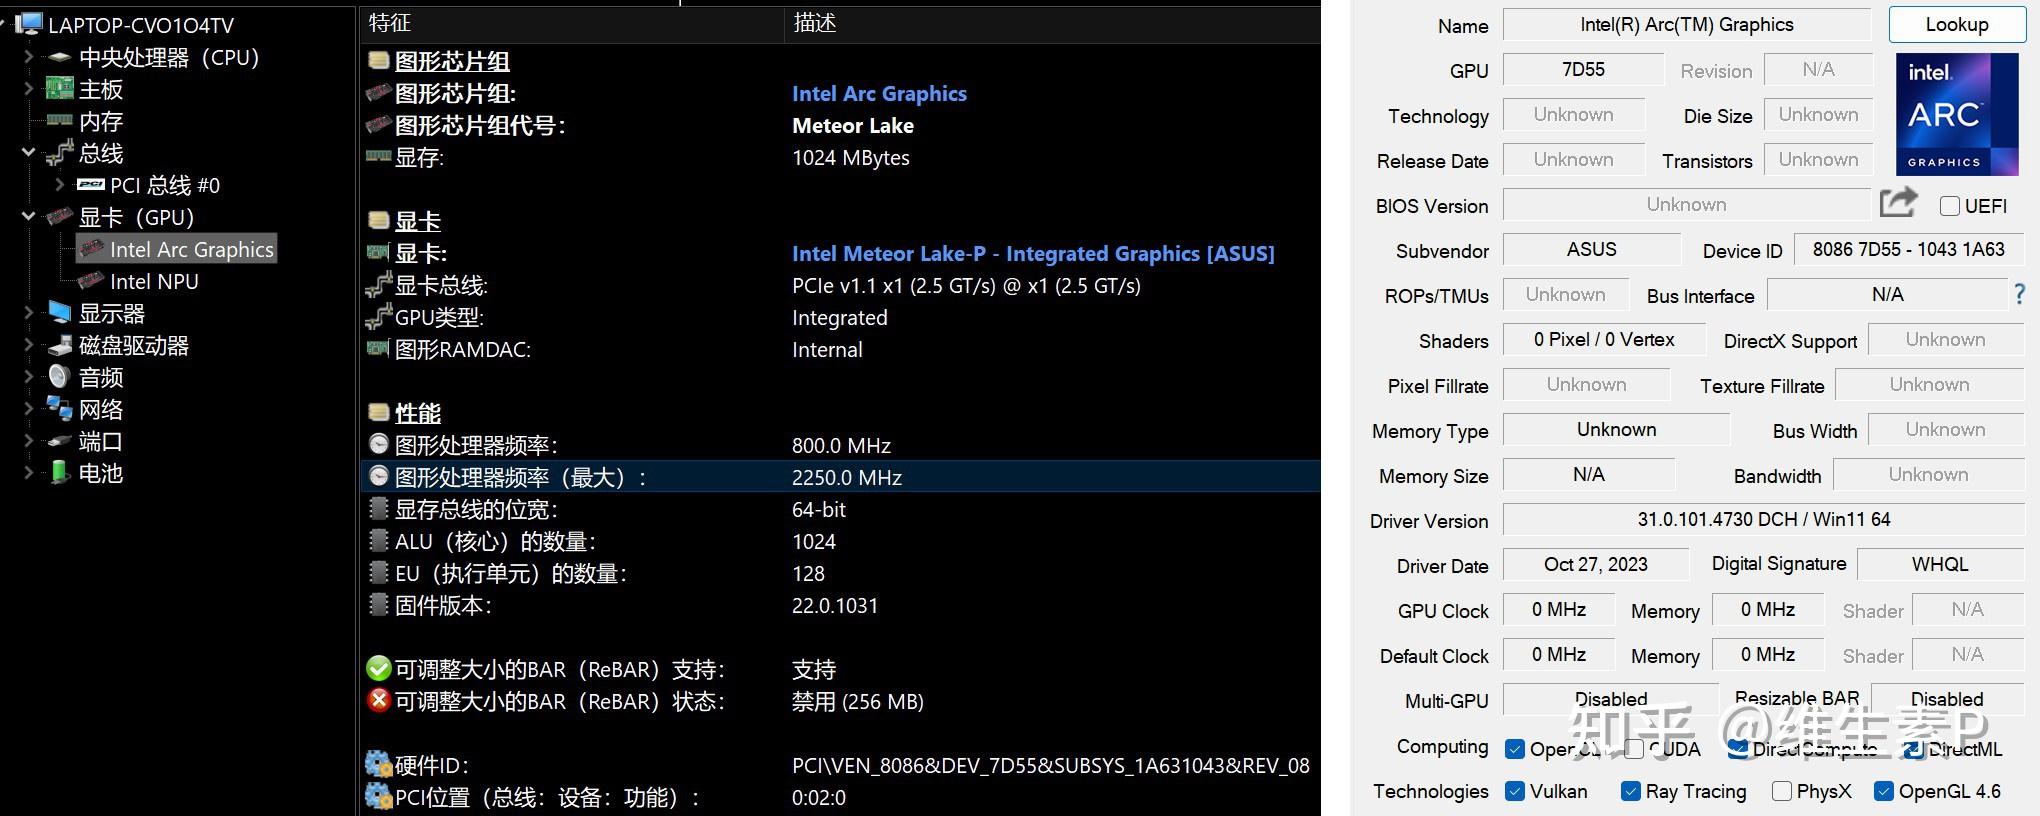Image resolution: width=2040 pixels, height=816 pixels.
Task: Click the 1024 MBytes memory value
Action: click(851, 157)
